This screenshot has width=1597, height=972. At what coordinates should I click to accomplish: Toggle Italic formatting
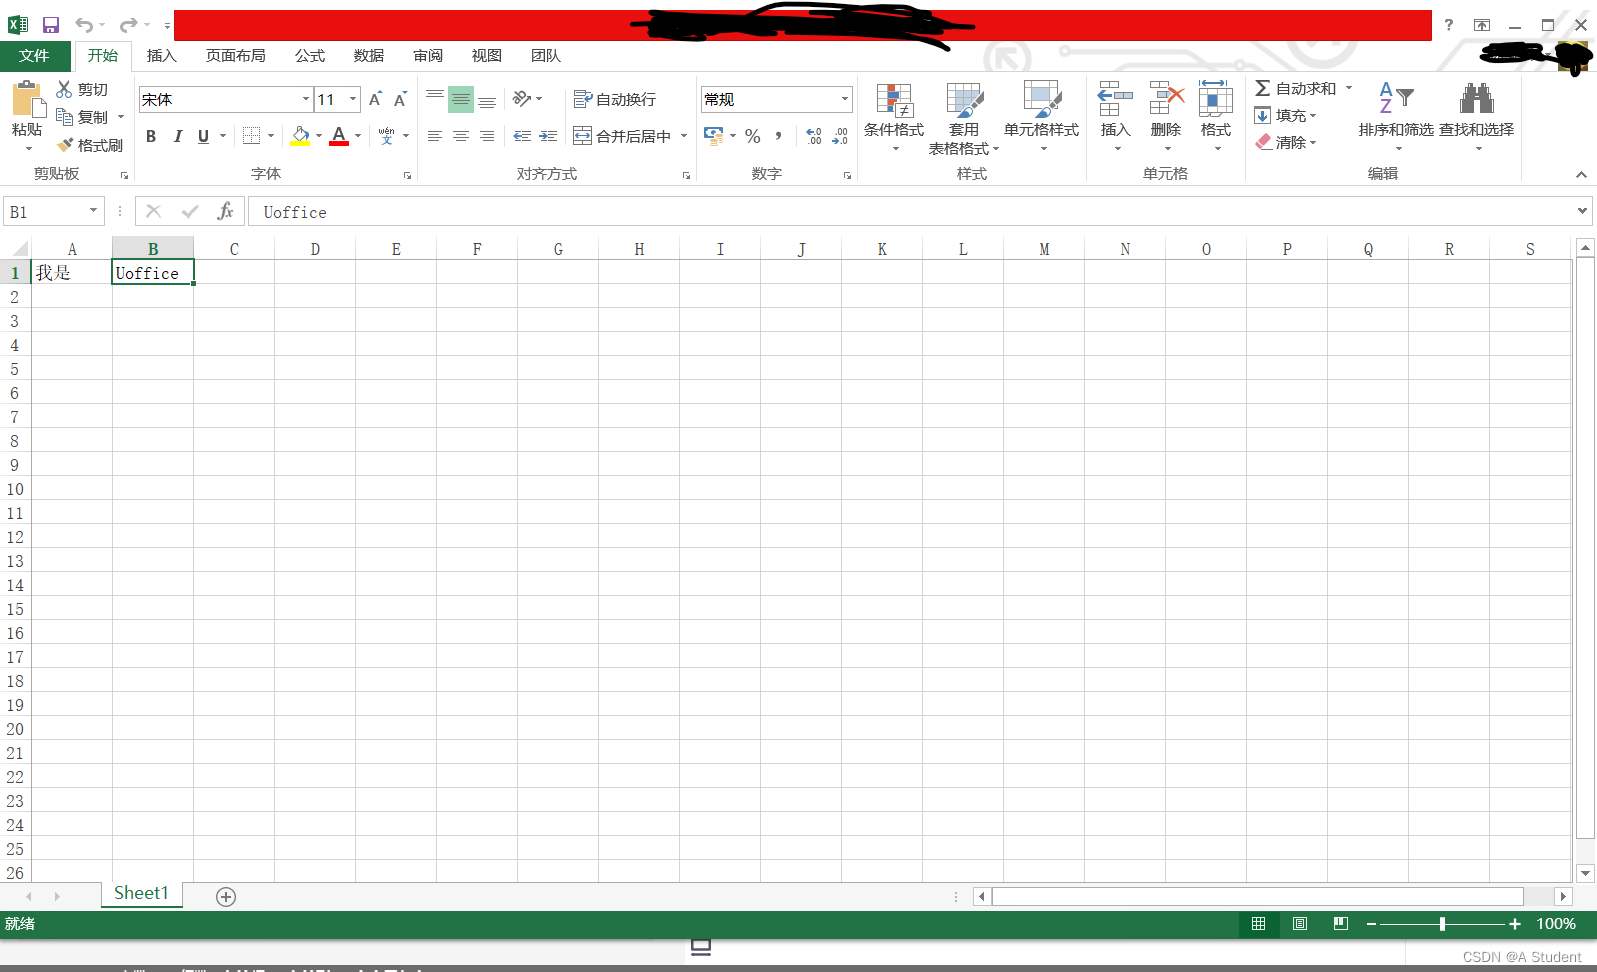(178, 136)
